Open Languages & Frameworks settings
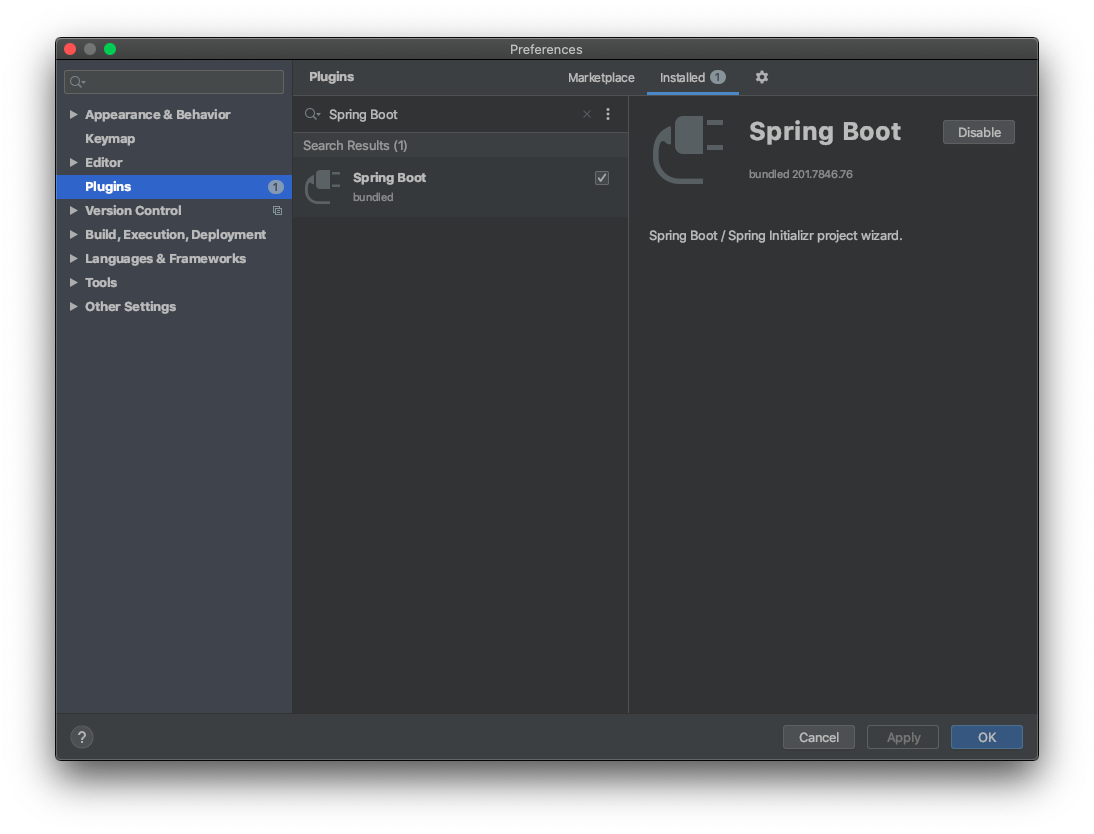This screenshot has height=834, width=1094. point(165,259)
